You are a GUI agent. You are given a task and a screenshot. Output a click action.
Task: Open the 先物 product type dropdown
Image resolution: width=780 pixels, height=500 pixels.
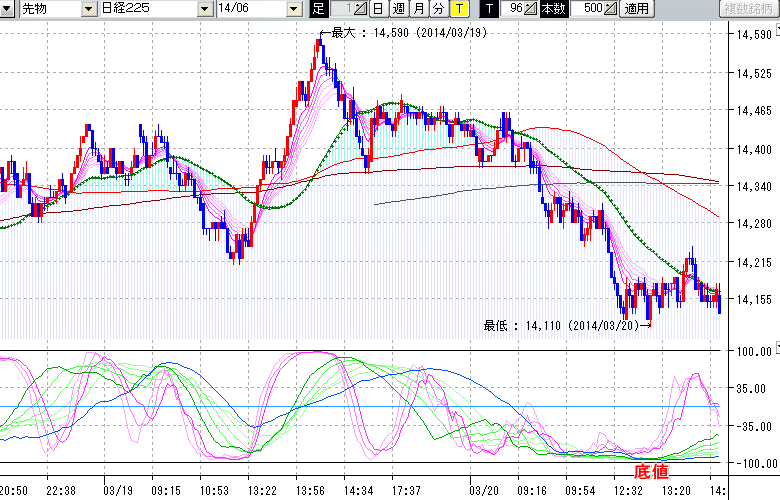click(x=89, y=9)
